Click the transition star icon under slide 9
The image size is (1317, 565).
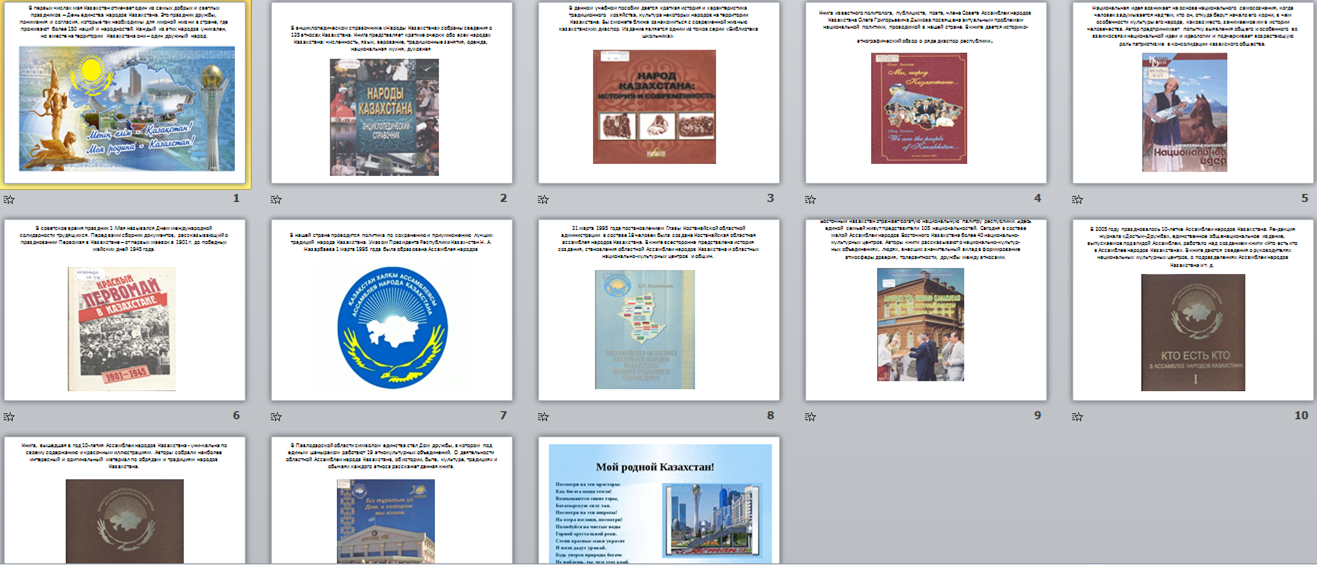tap(811, 416)
